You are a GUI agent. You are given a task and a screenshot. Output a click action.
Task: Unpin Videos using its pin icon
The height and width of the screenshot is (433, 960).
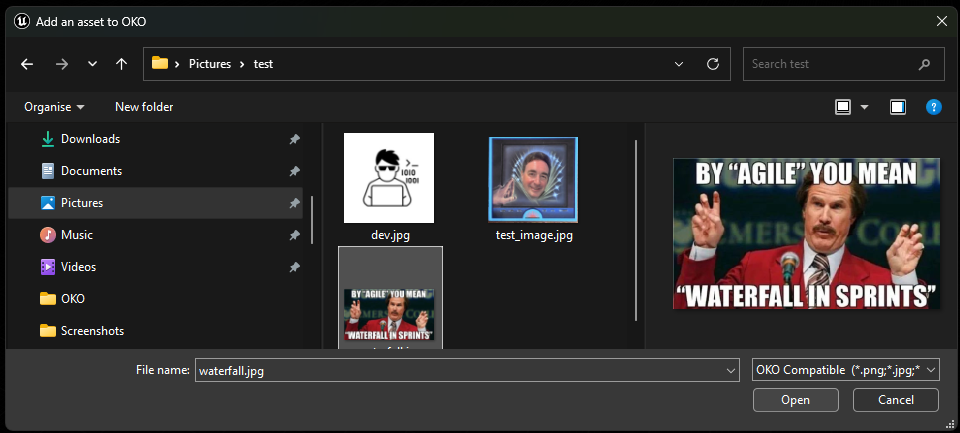[294, 266]
